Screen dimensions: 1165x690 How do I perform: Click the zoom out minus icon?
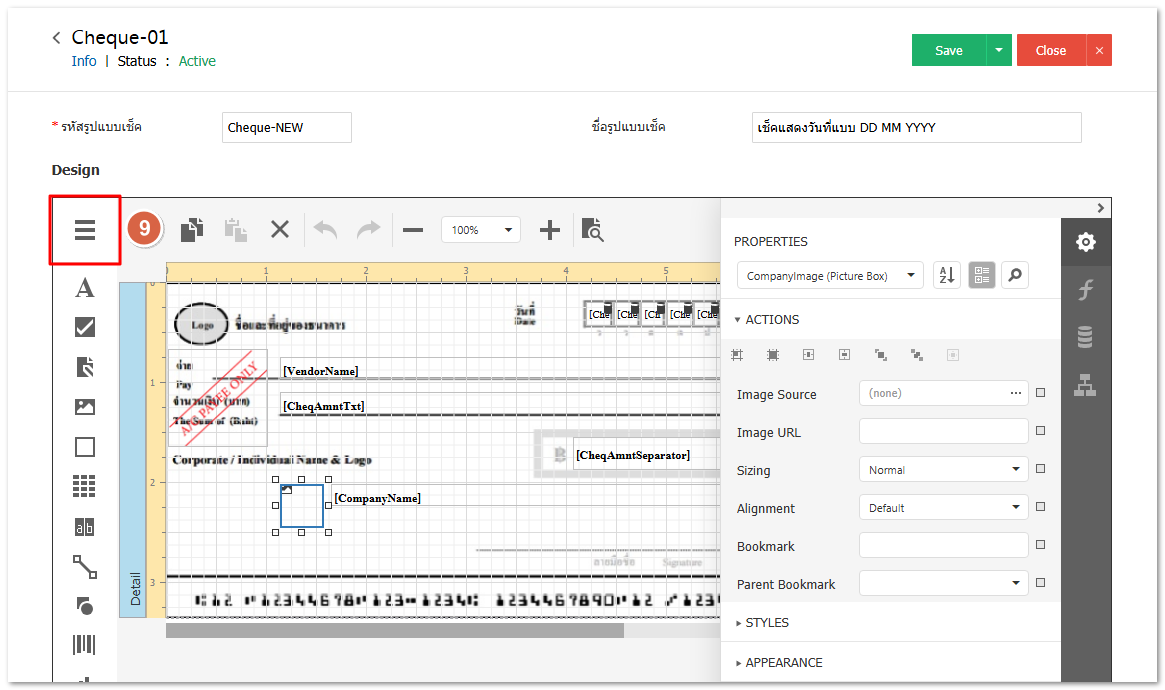click(x=412, y=230)
